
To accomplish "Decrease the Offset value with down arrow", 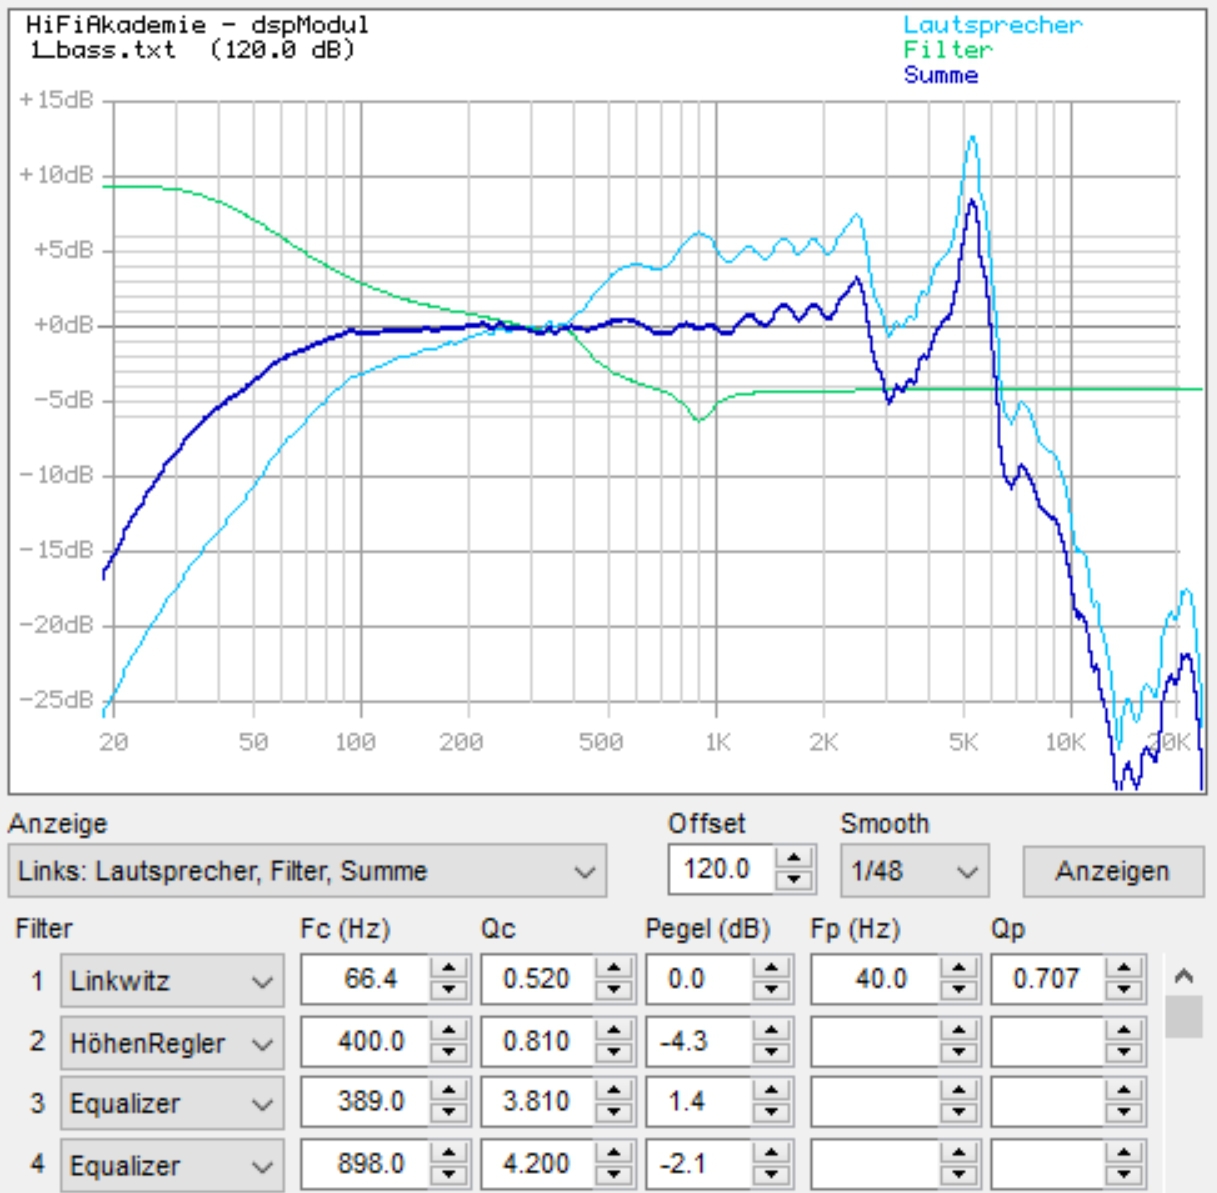I will click(794, 880).
